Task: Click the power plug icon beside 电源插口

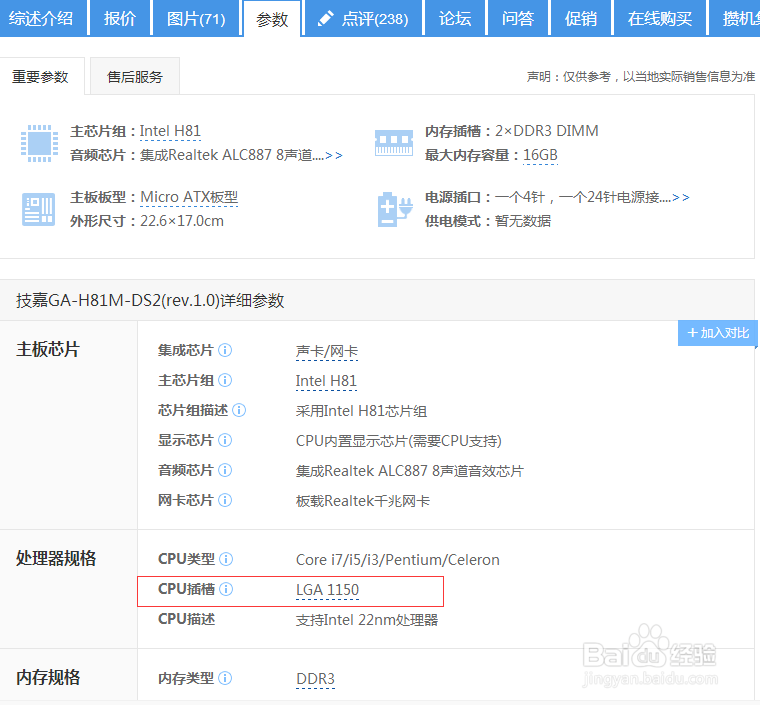Action: coord(395,209)
